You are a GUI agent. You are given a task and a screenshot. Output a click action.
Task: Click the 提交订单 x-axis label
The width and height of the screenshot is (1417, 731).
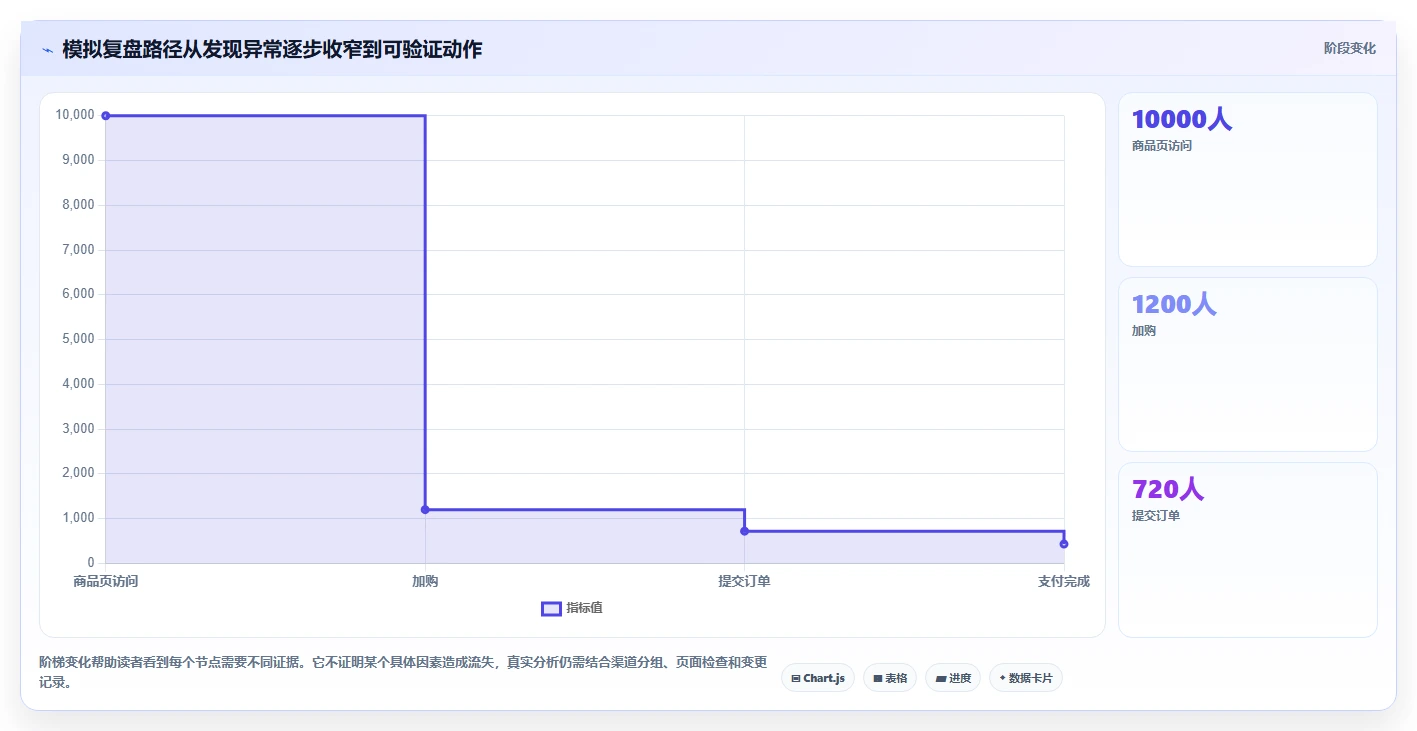744,581
